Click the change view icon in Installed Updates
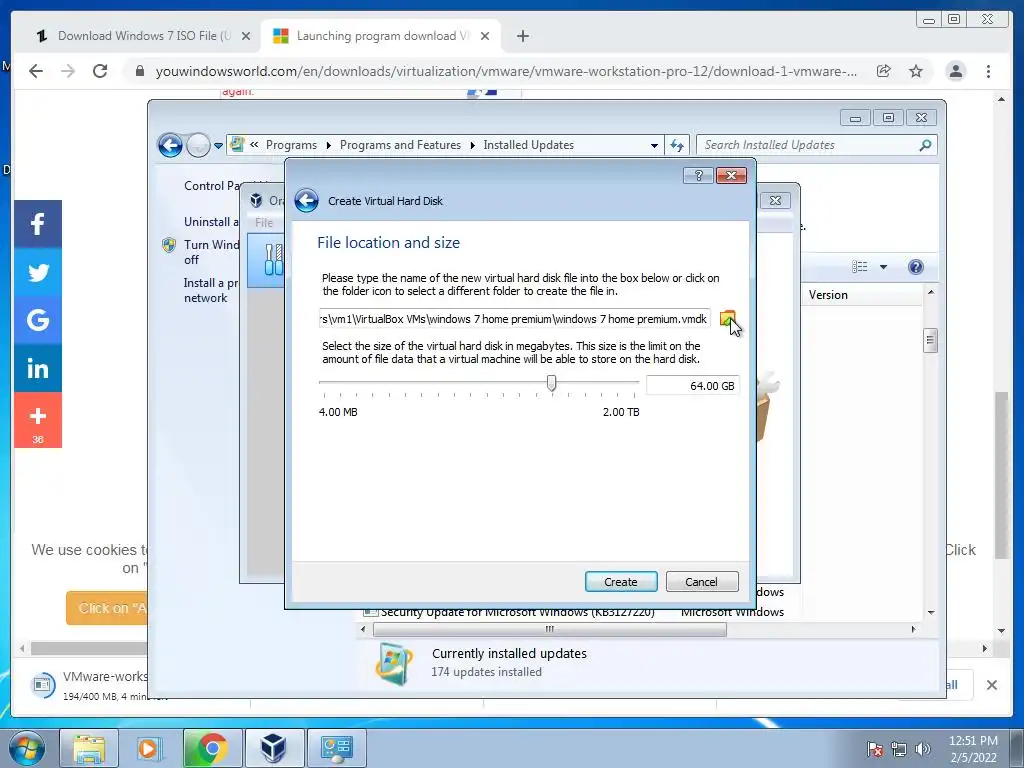The height and width of the screenshot is (768, 1024). tap(859, 266)
